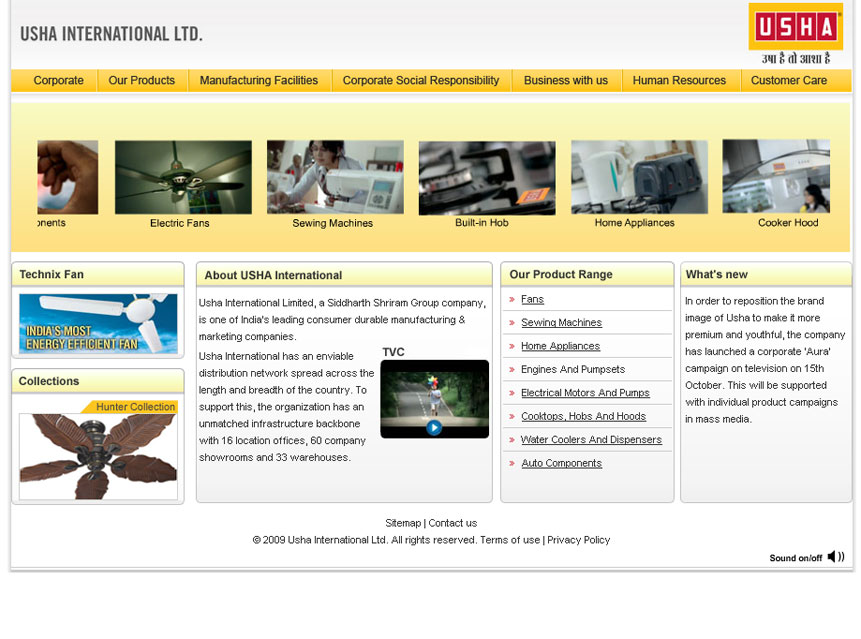Image resolution: width=861 pixels, height=639 pixels.
Task: Click the Technix Fan energy efficient banner
Action: (x=98, y=324)
